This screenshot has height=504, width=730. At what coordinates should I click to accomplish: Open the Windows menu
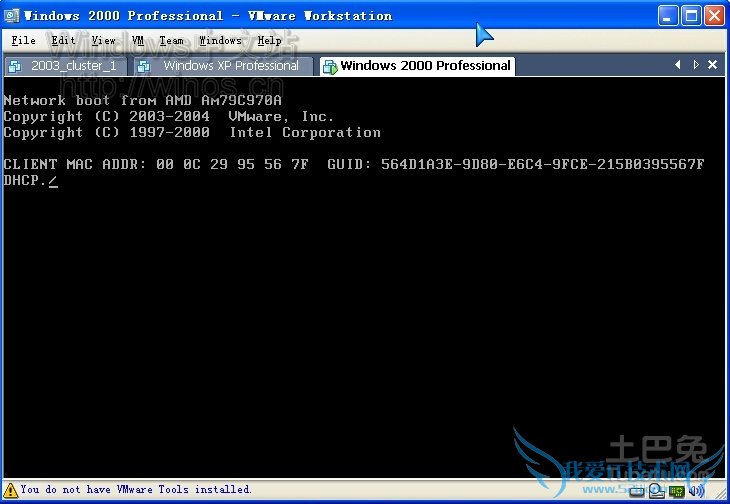click(x=220, y=40)
